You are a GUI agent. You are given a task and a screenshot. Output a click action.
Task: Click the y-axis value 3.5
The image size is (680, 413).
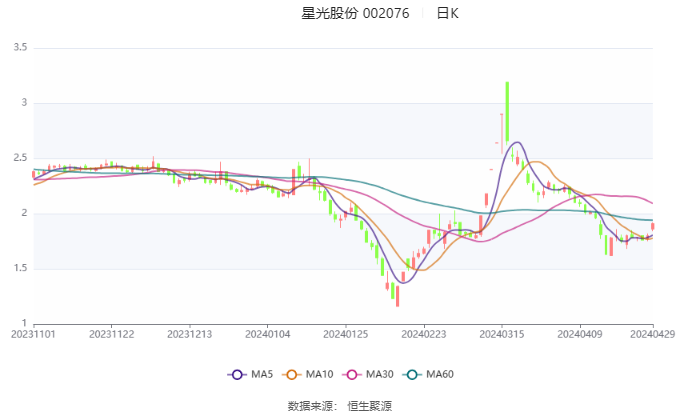click(x=20, y=47)
